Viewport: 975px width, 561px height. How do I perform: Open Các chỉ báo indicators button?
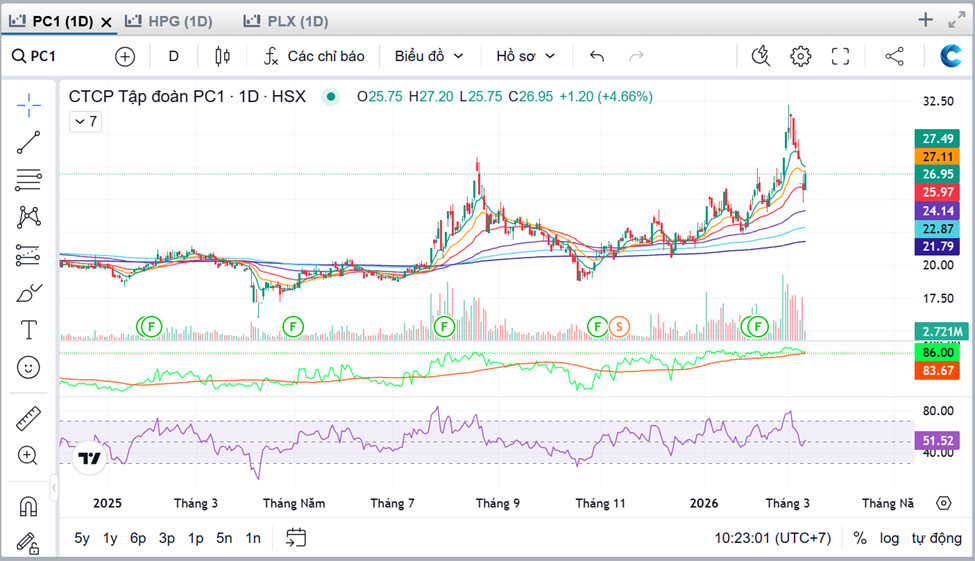click(314, 56)
